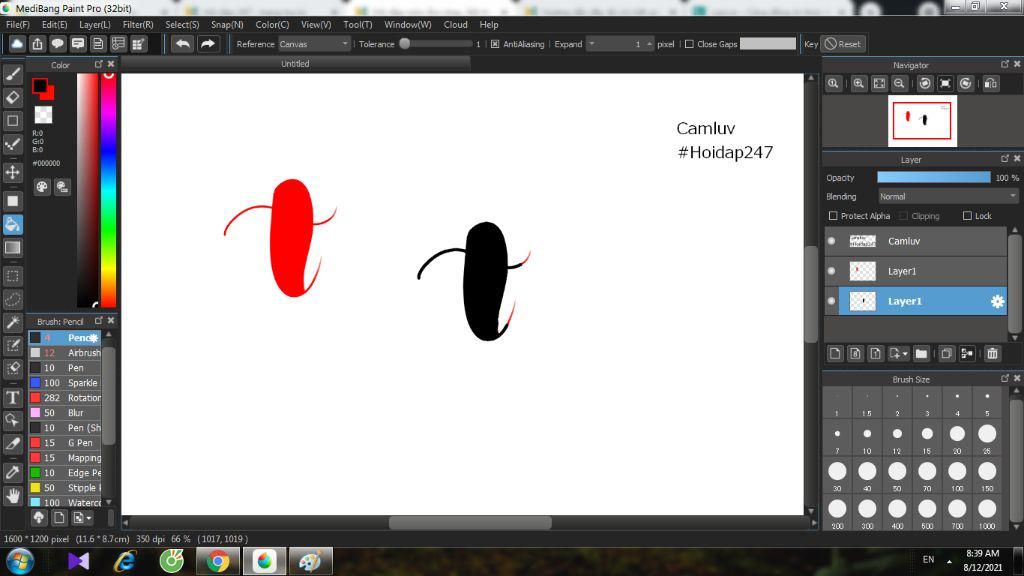Image resolution: width=1024 pixels, height=576 pixels.
Task: Enable Protect Alpha checkbox
Action: pyautogui.click(x=833, y=216)
